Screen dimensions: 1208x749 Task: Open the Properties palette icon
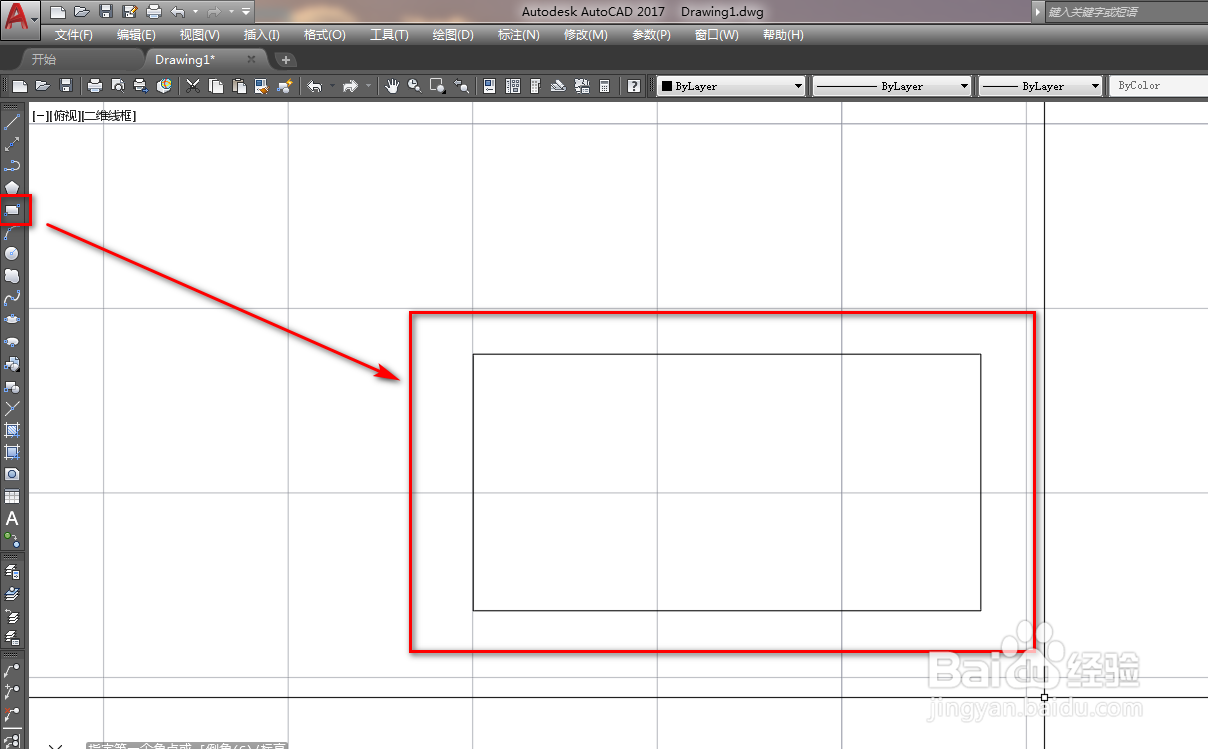[x=490, y=86]
